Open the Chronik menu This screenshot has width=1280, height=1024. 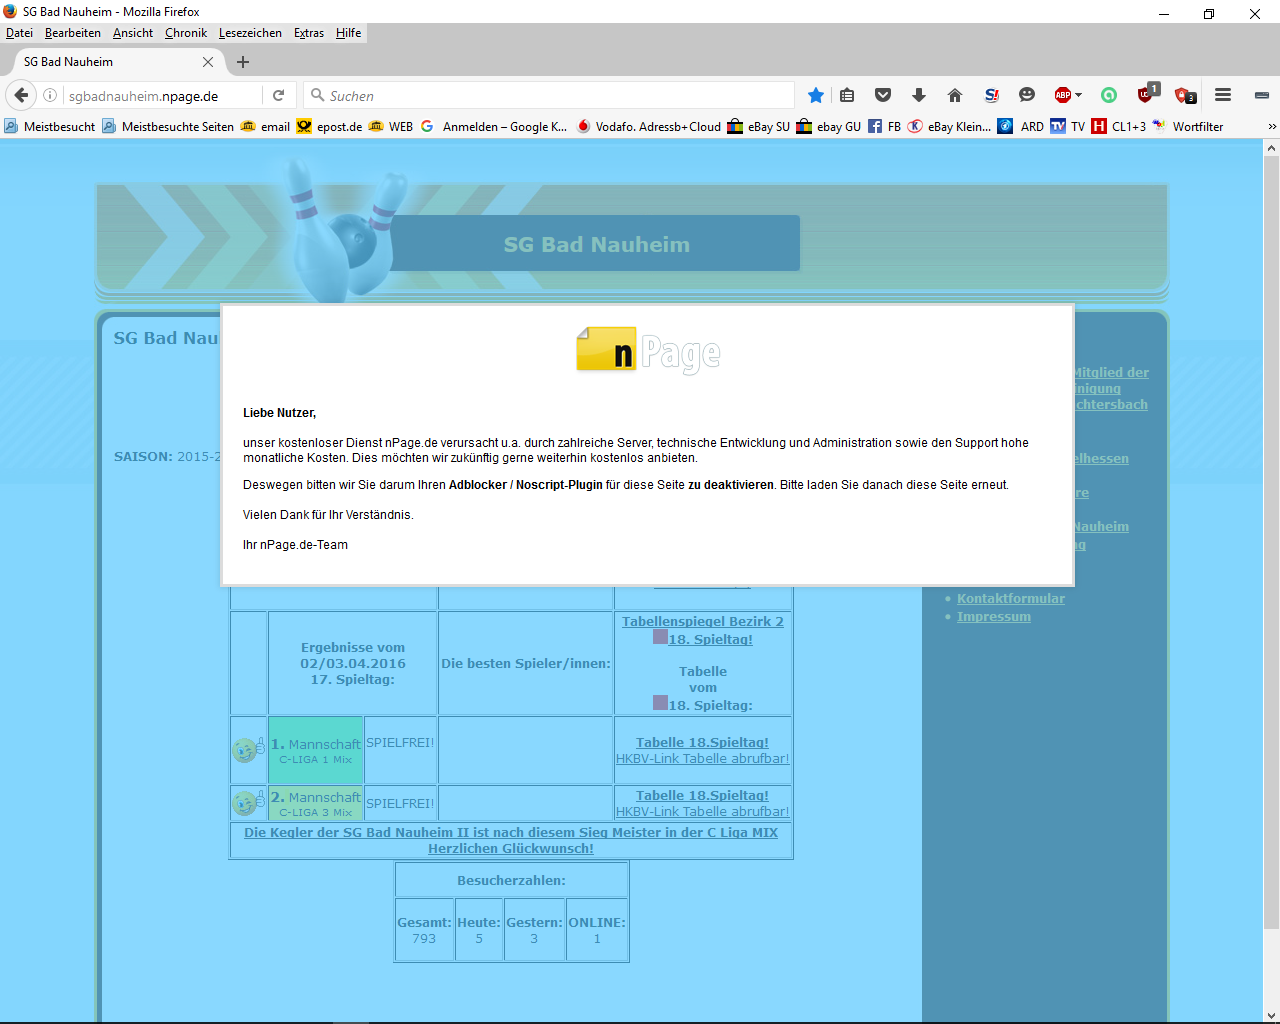click(x=186, y=33)
